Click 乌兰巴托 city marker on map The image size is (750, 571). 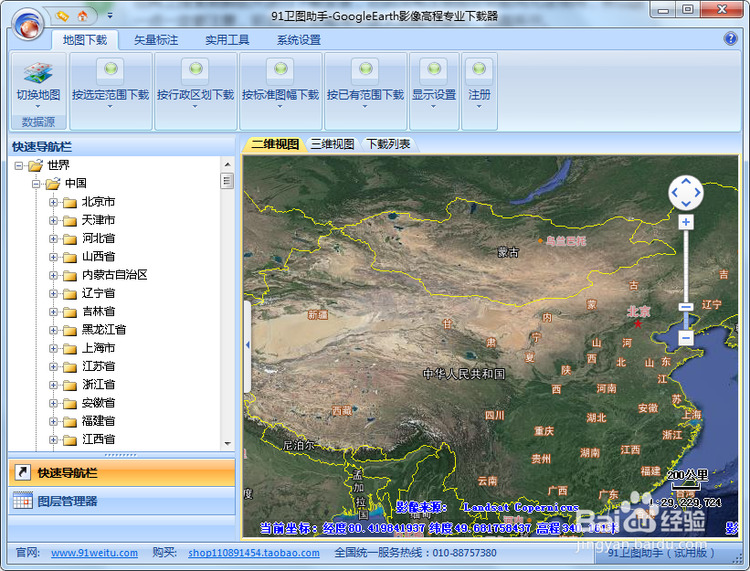coord(540,241)
